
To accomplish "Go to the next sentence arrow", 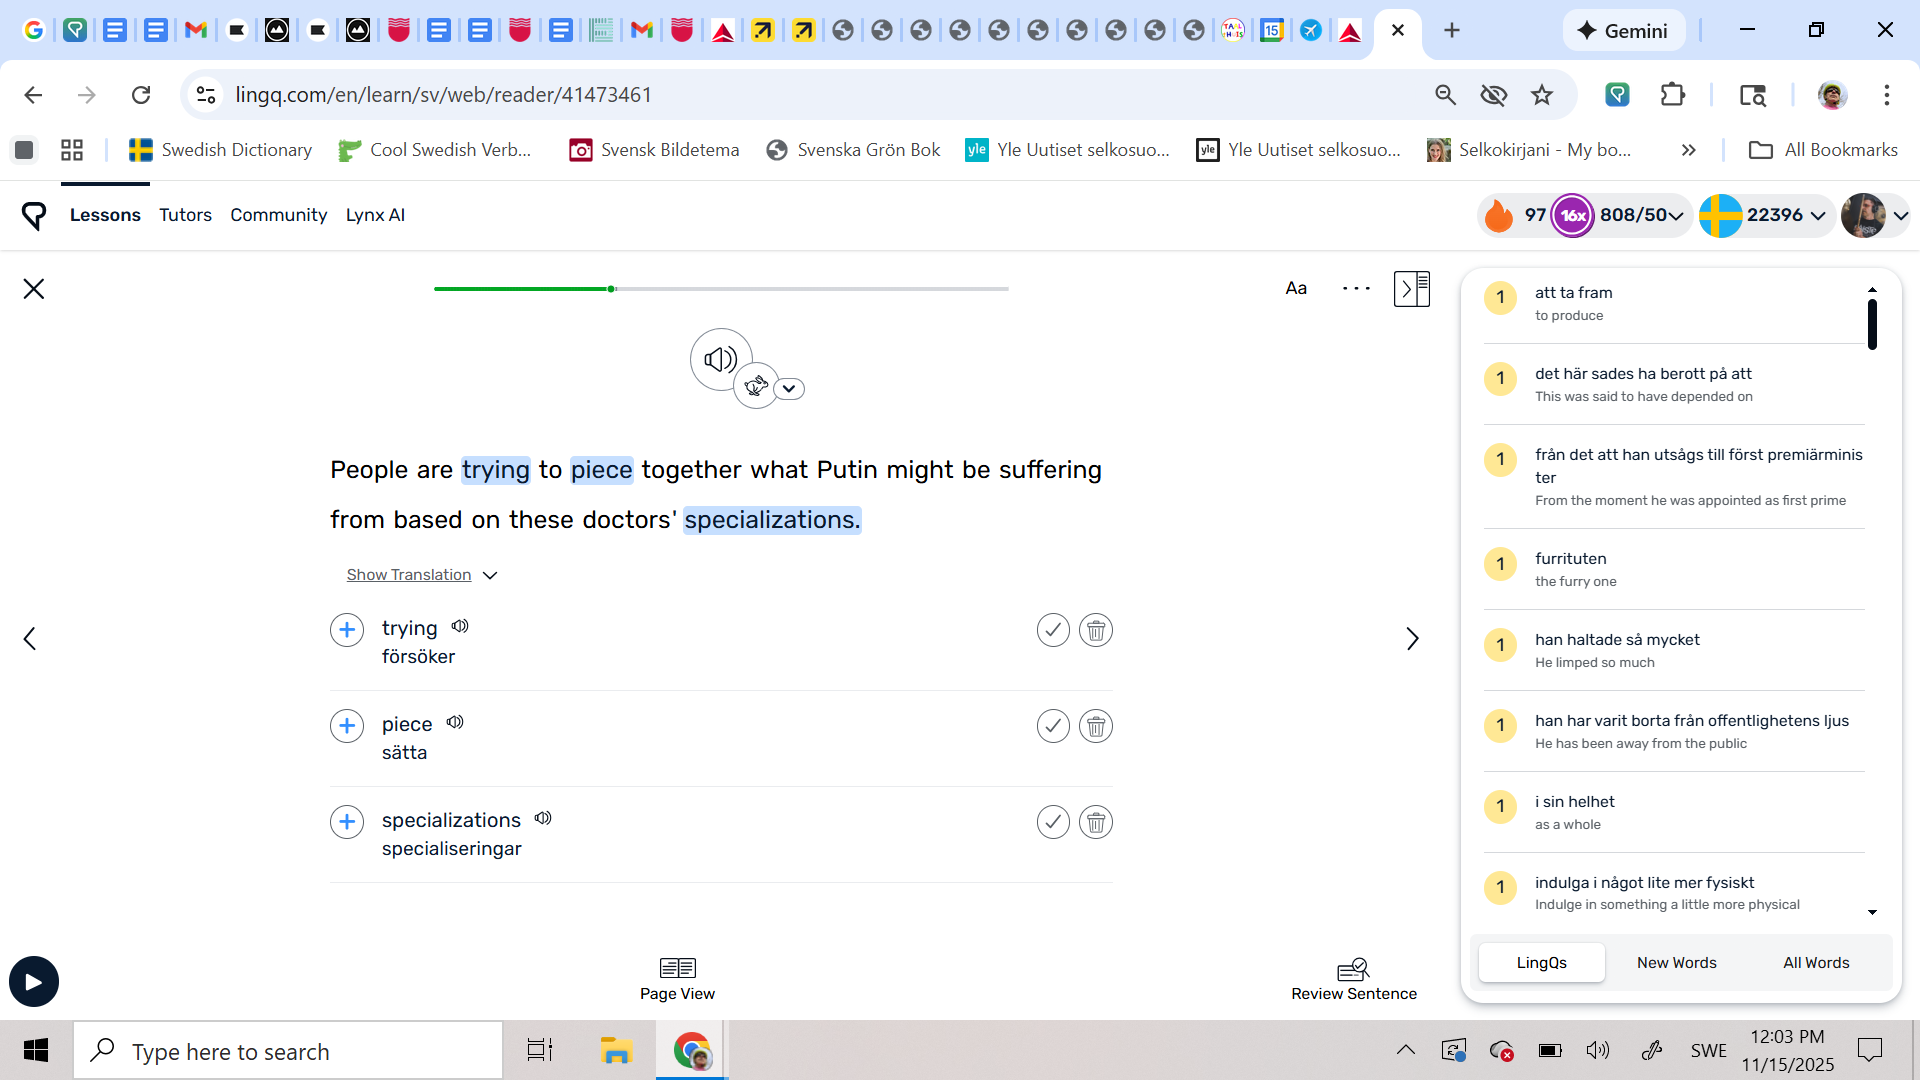I will pyautogui.click(x=1412, y=639).
